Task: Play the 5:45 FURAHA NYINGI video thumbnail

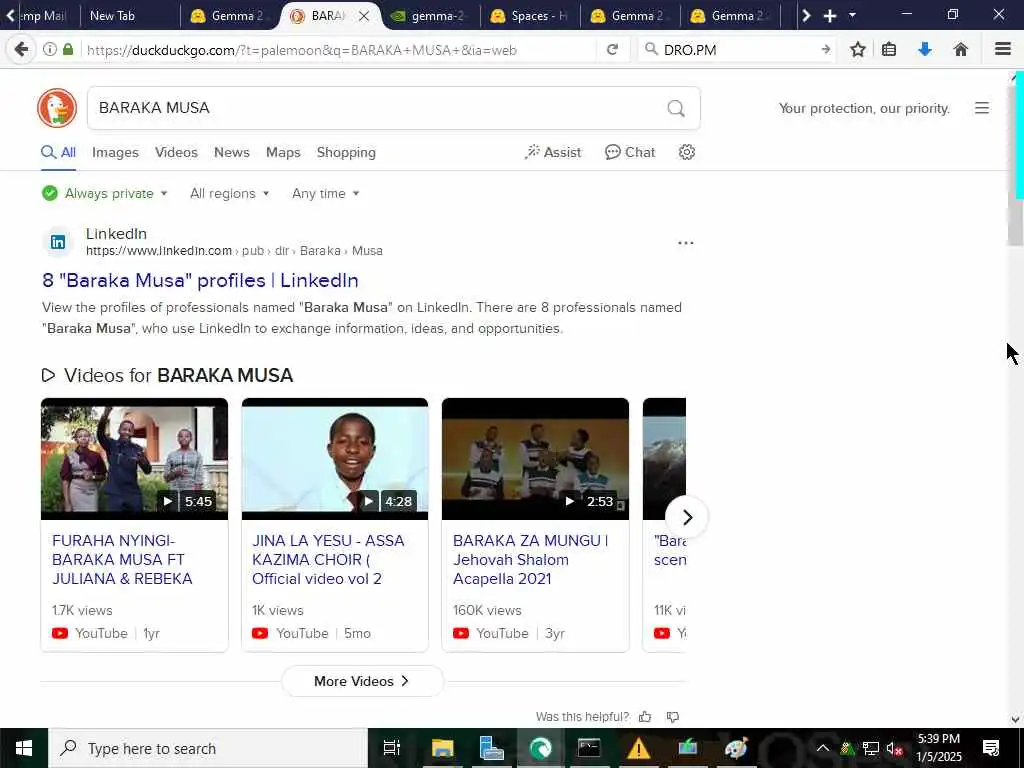Action: click(x=135, y=459)
